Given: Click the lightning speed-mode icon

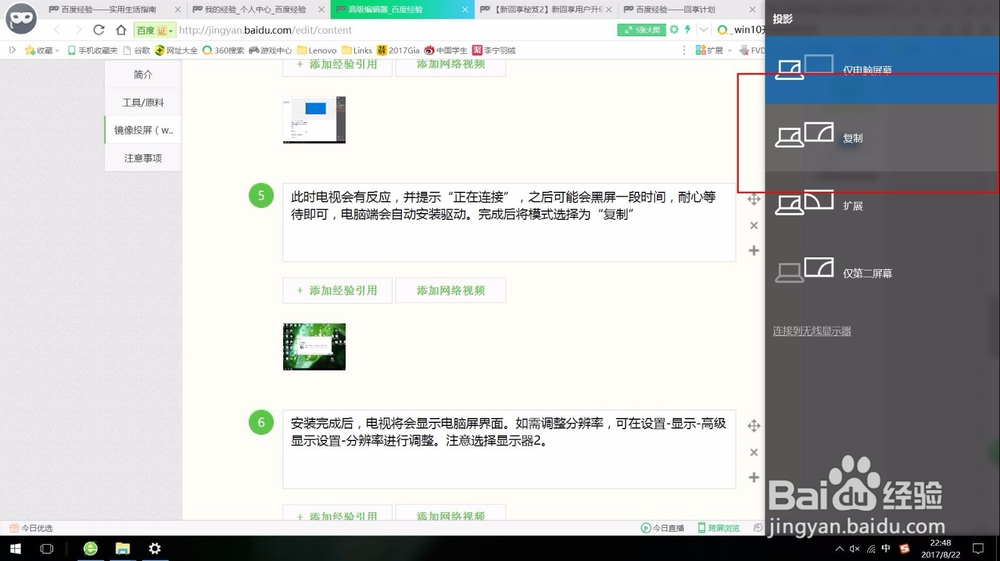Looking at the screenshot, I should [688, 29].
